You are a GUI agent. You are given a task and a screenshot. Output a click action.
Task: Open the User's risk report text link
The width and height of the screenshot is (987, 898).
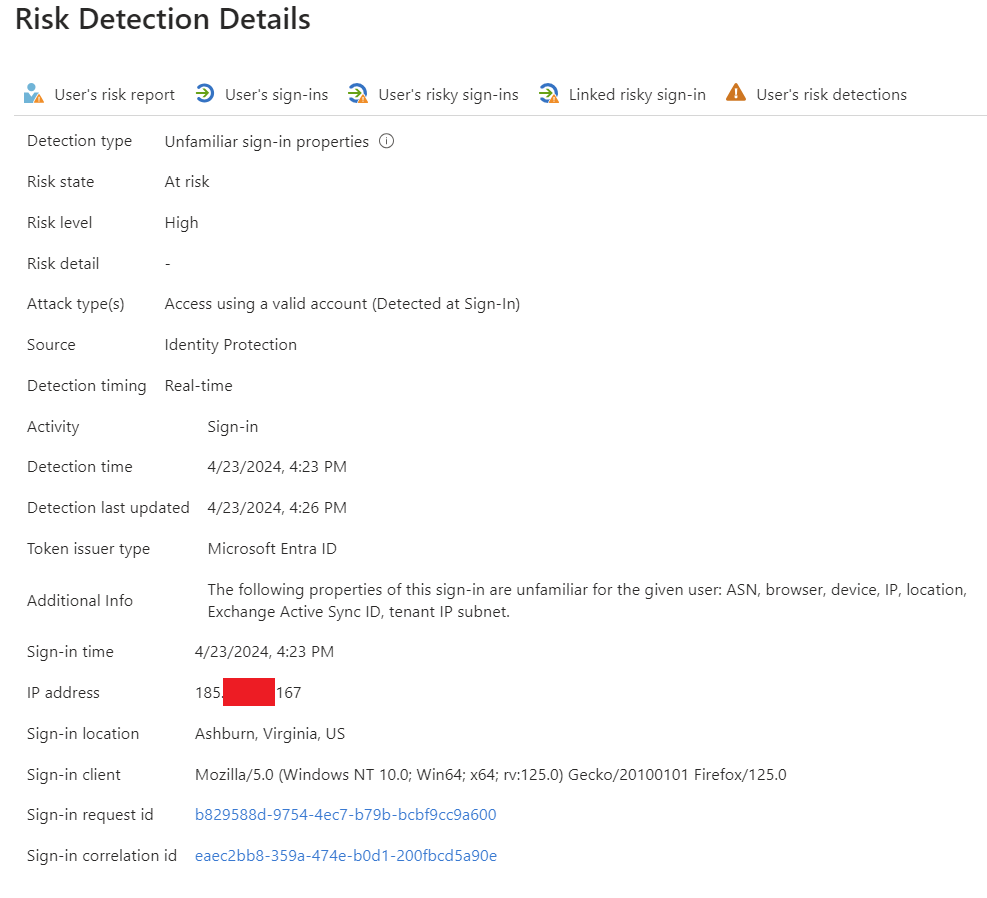click(115, 94)
